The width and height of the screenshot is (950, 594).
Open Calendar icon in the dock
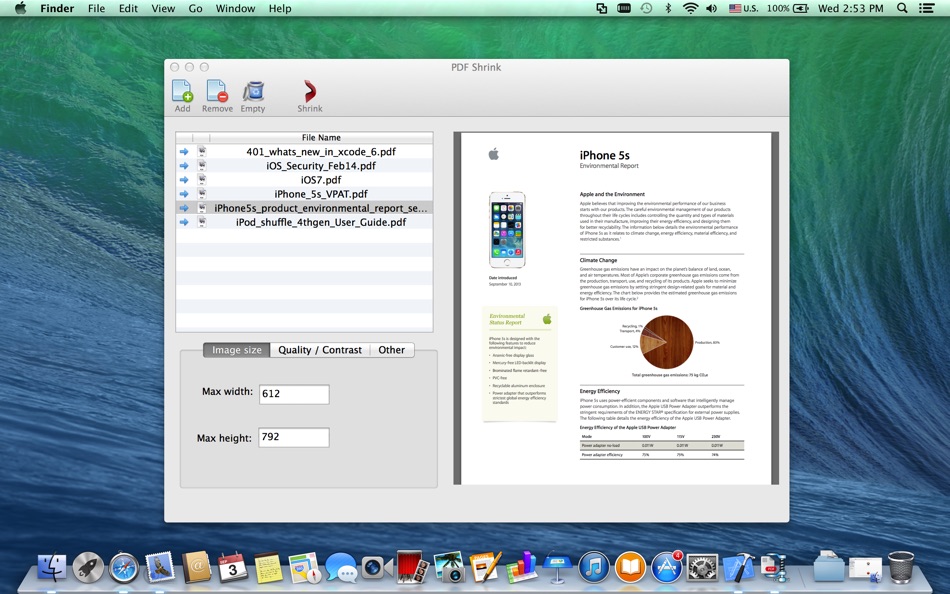tap(233, 568)
